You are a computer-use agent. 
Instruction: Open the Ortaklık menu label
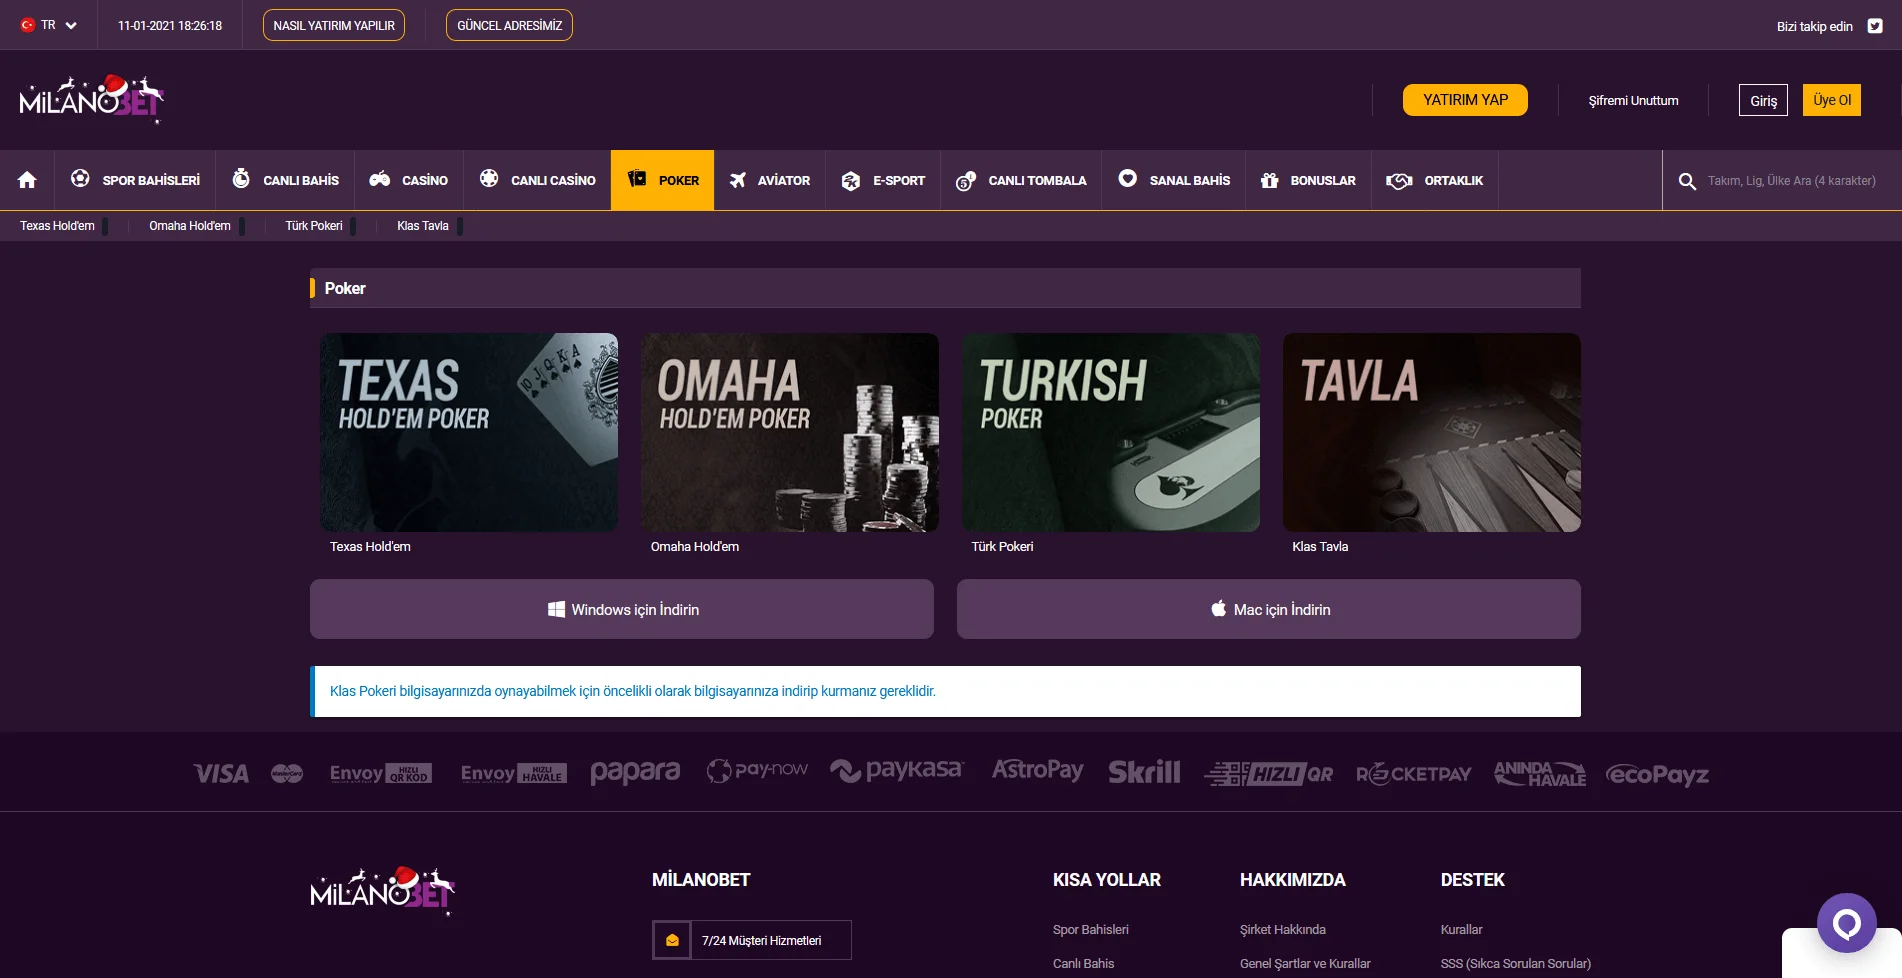(1454, 181)
